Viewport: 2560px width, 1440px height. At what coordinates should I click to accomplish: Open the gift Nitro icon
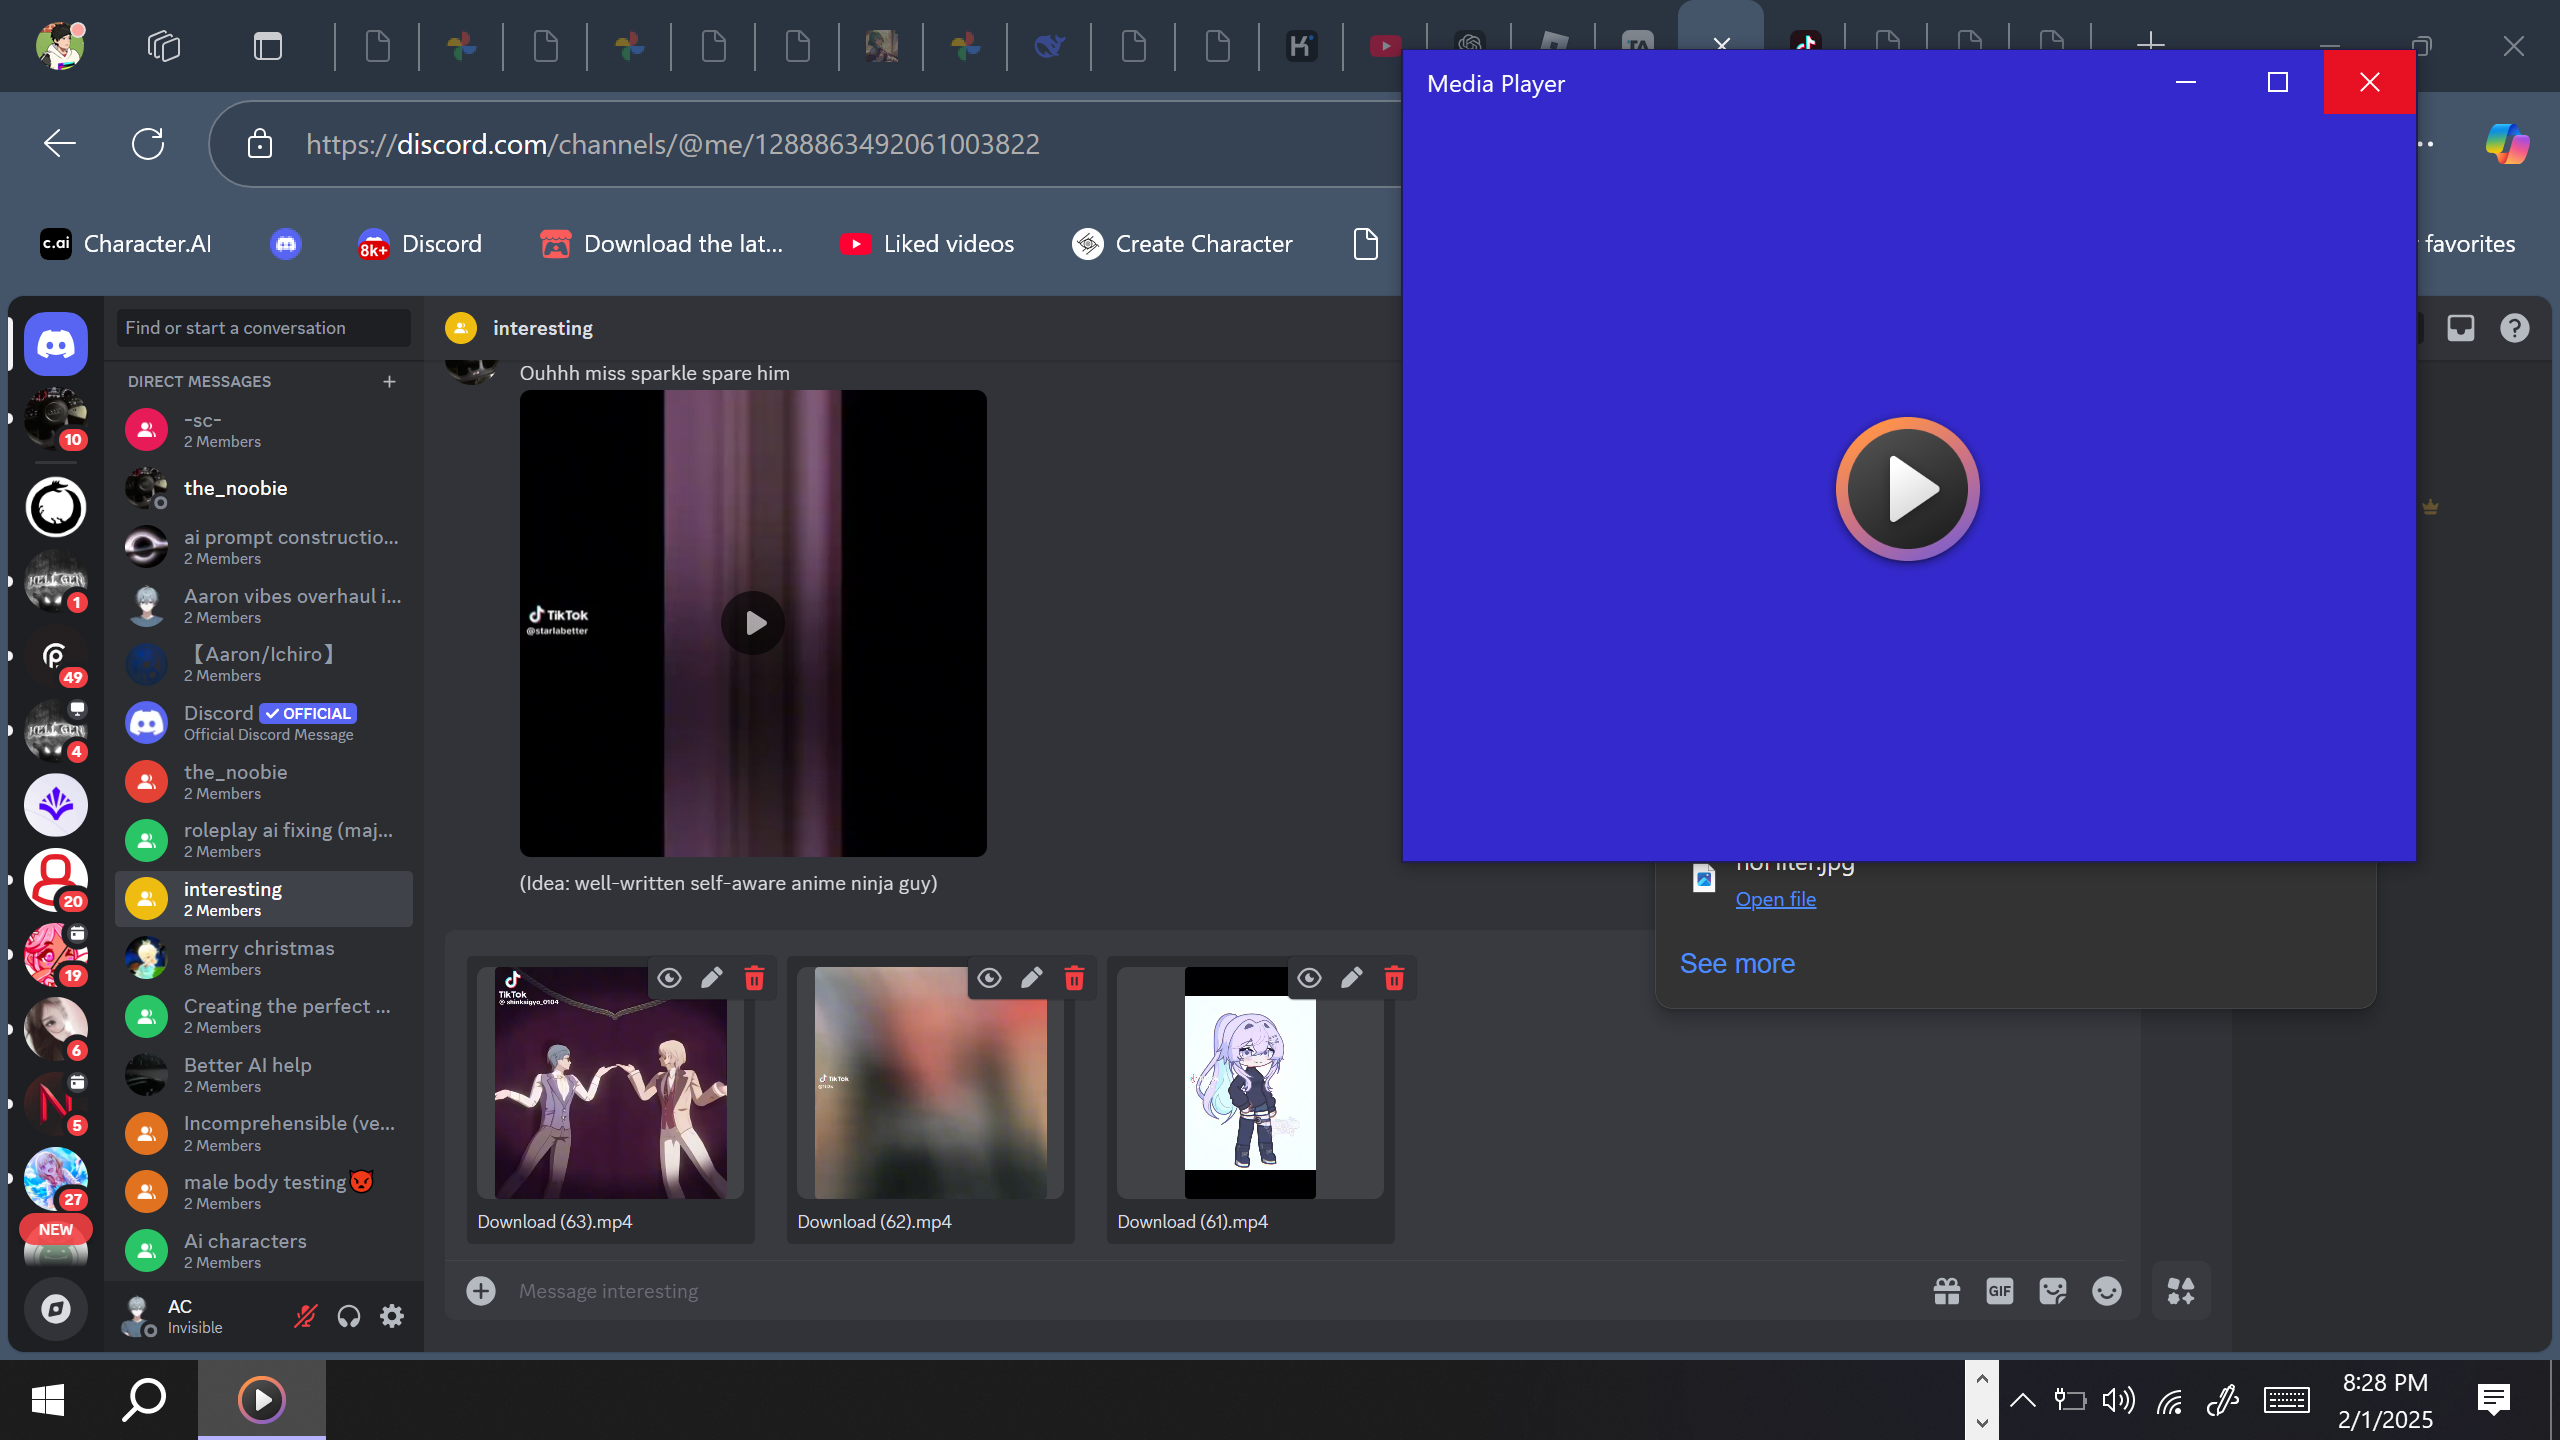coord(1946,1291)
